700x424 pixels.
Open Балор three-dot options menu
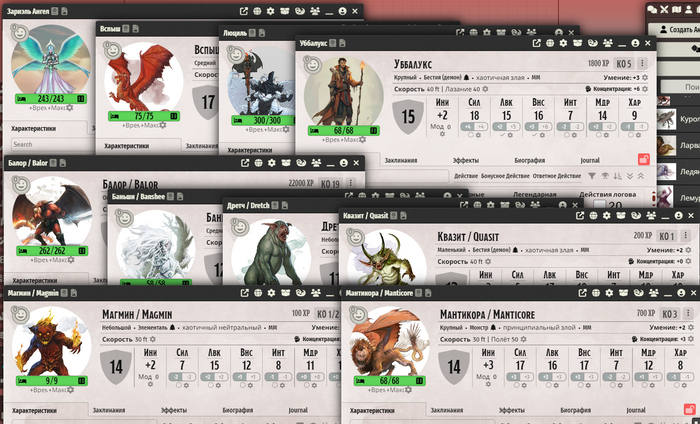point(350,183)
